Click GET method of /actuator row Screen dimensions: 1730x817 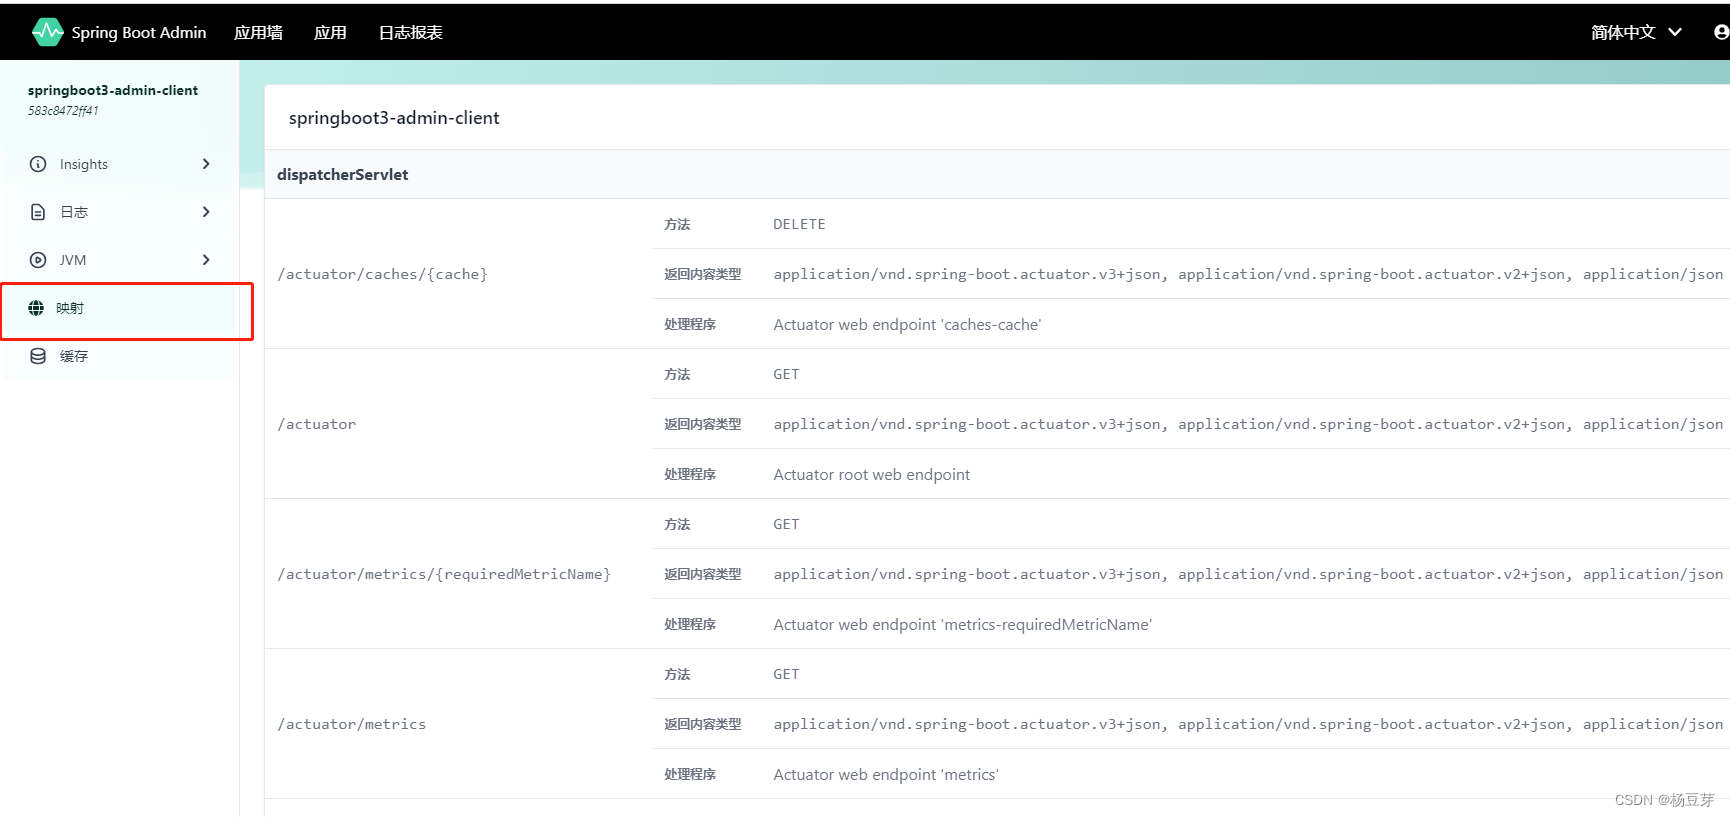coord(786,374)
